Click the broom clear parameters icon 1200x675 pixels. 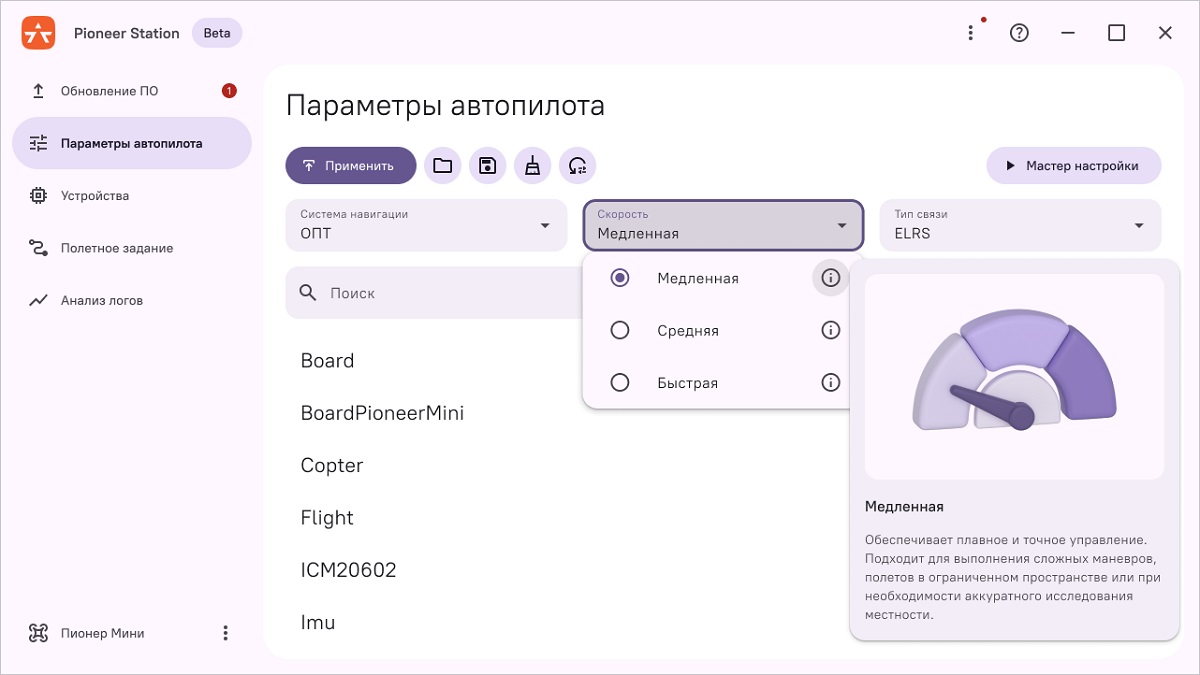533,166
